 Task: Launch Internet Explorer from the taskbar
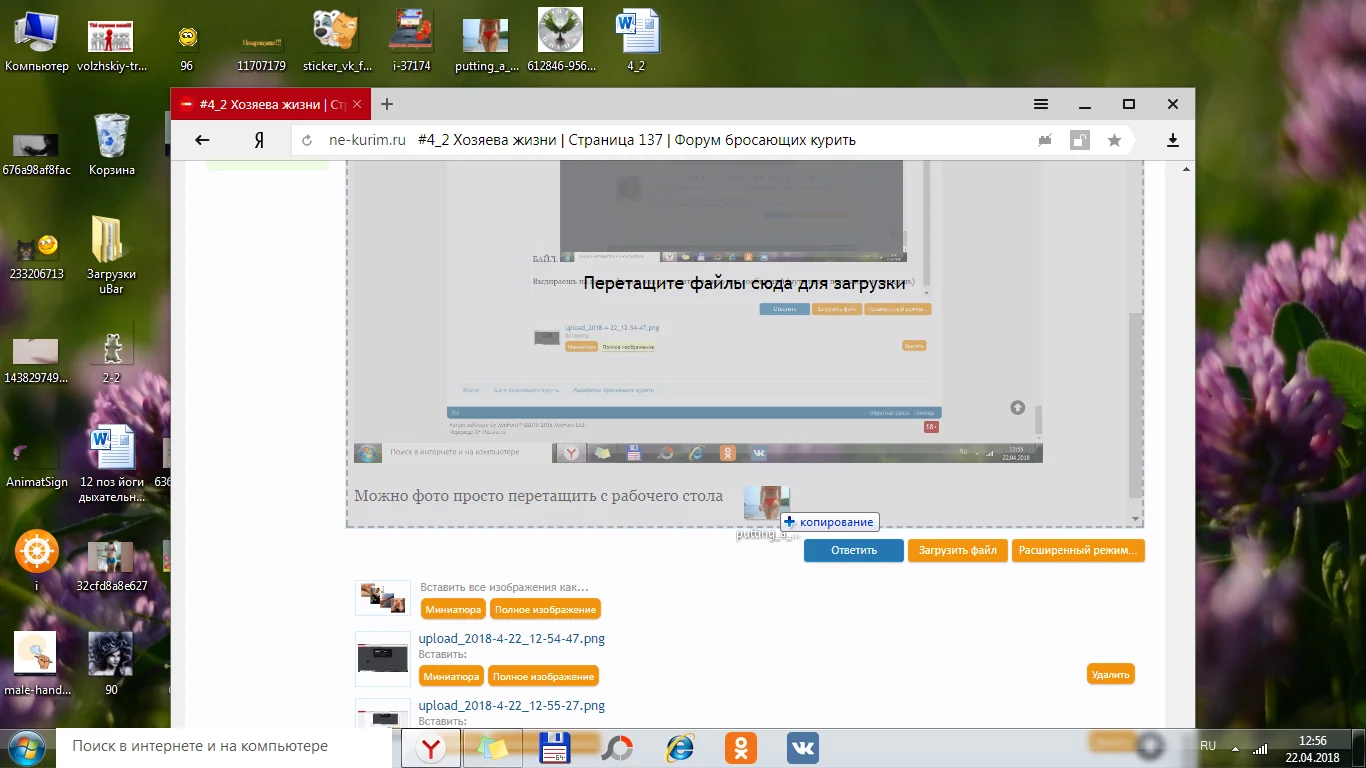(x=679, y=747)
